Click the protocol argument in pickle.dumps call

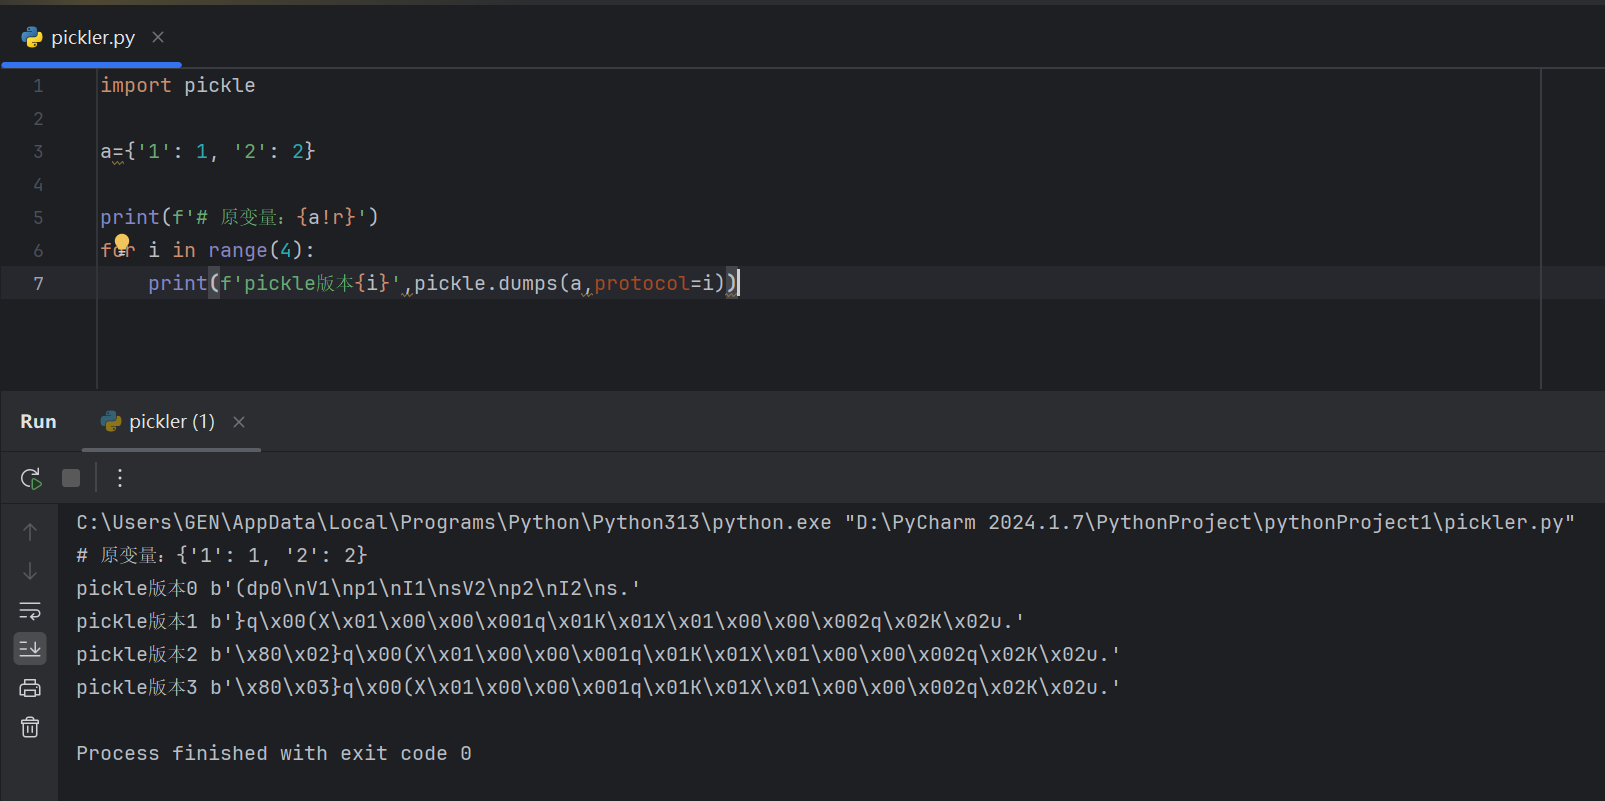pos(641,283)
